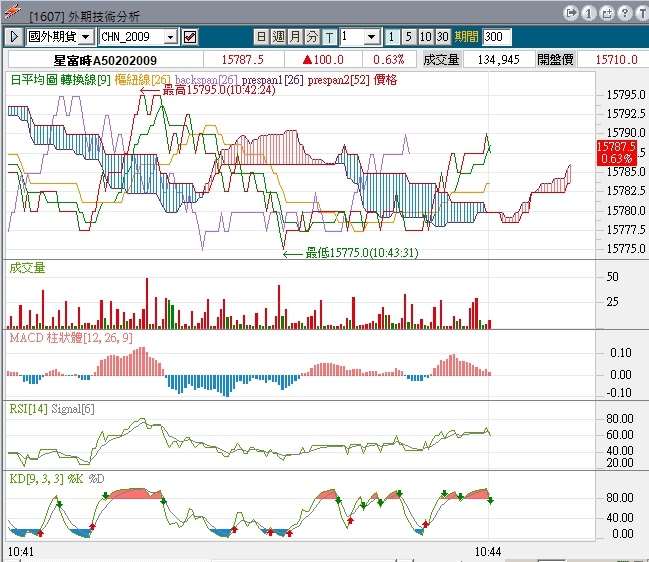Click the 0.63% change percent cell
Image resolution: width=649 pixels, height=562 pixels.
tap(389, 60)
